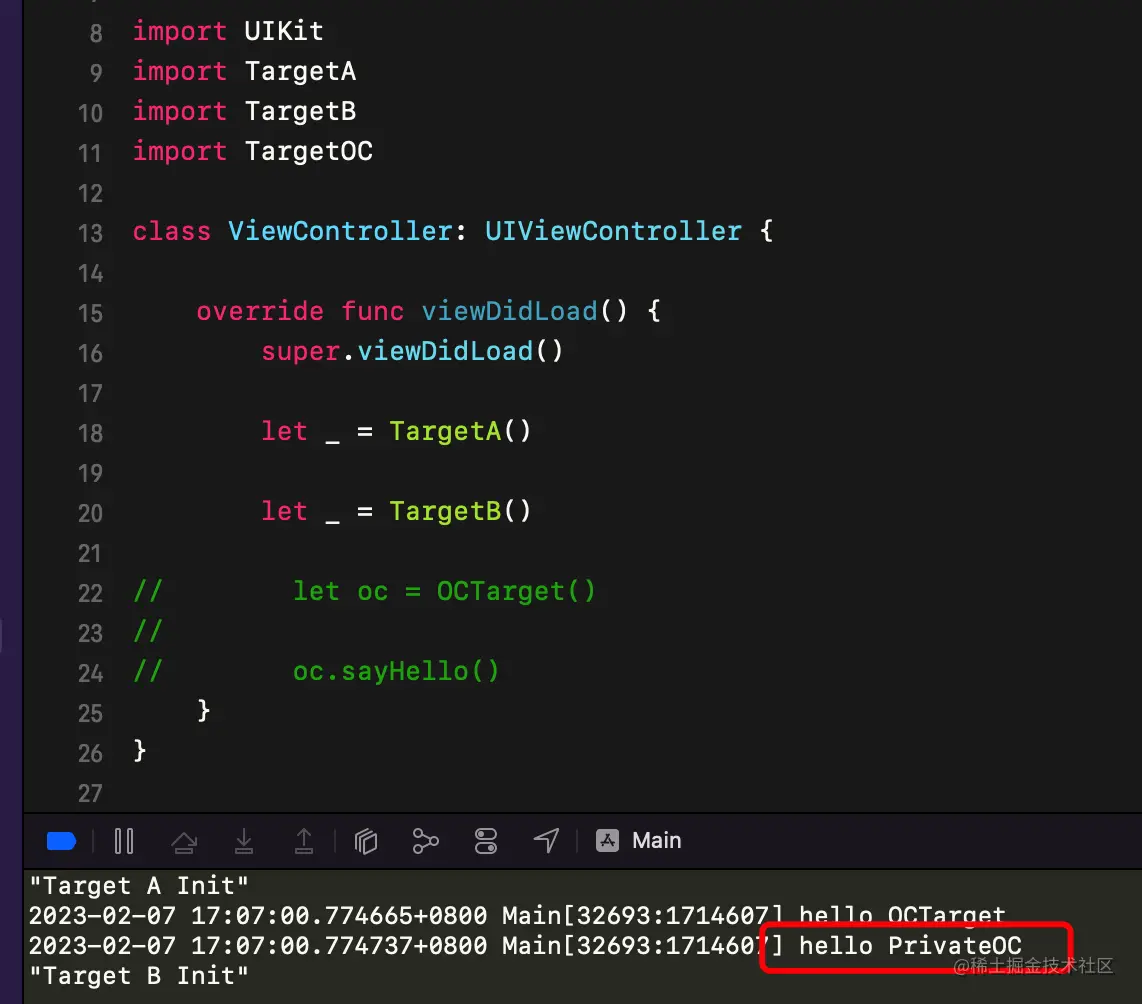
Task: Click the "Target A Init" console output
Action: tap(138, 886)
